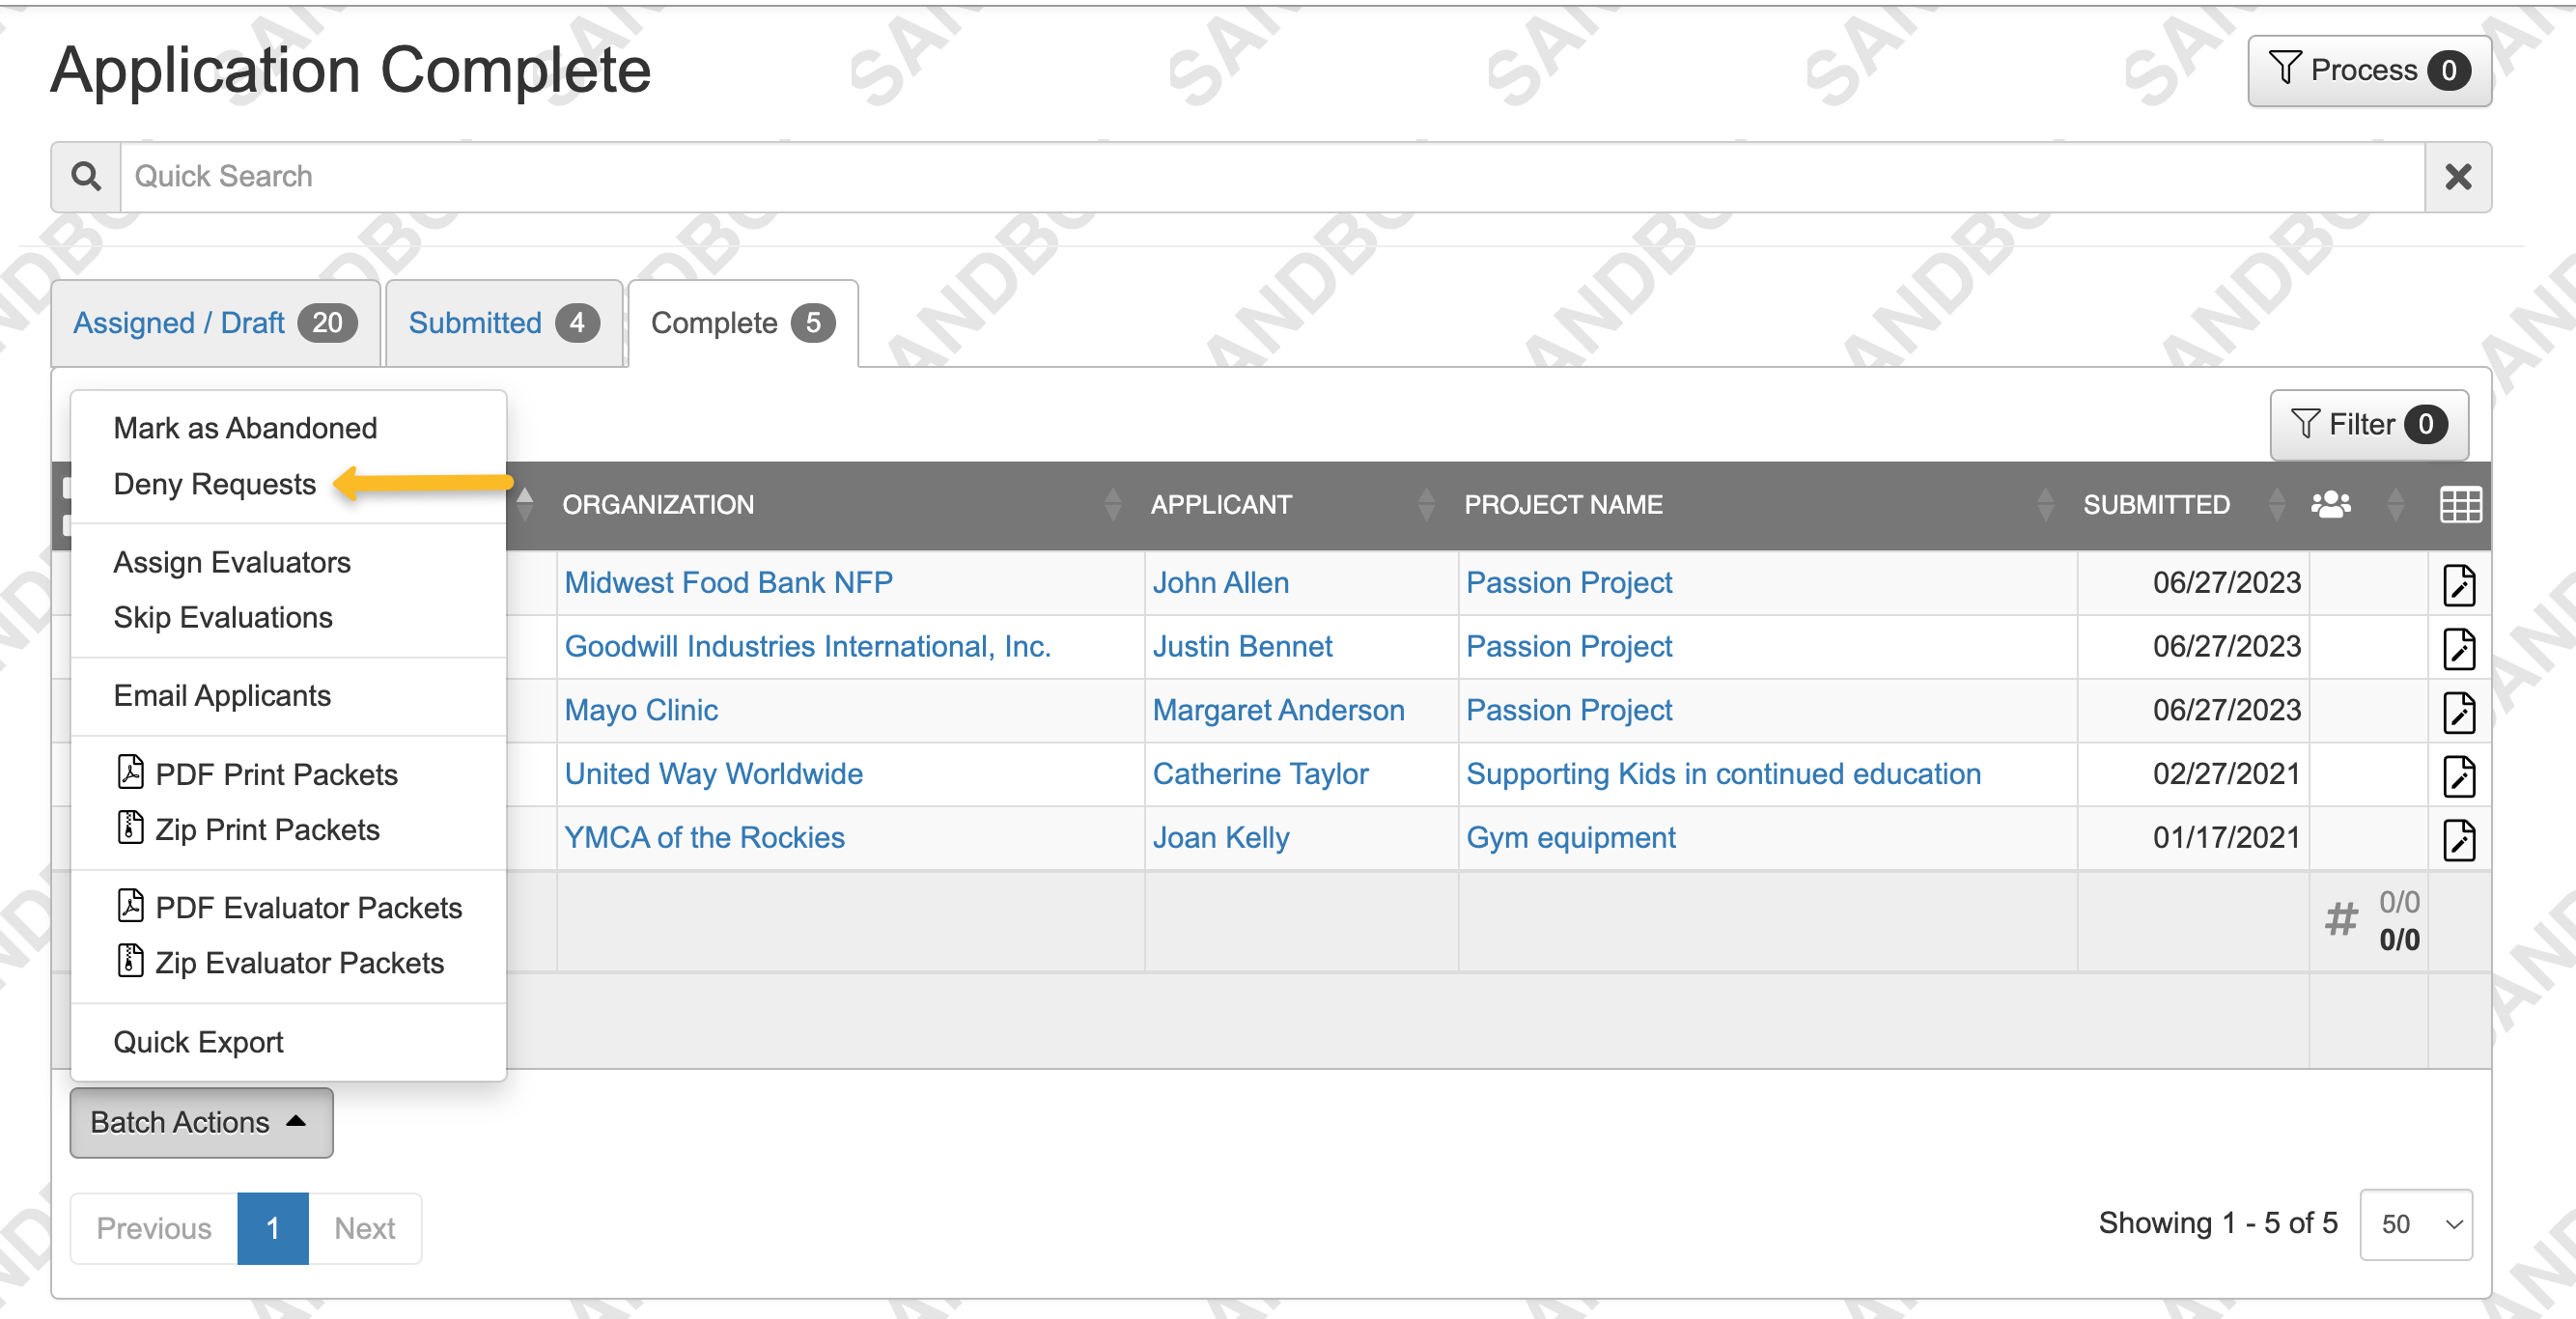The height and width of the screenshot is (1319, 2576).
Task: Click the grid view icon in table header
Action: pos(2461,504)
